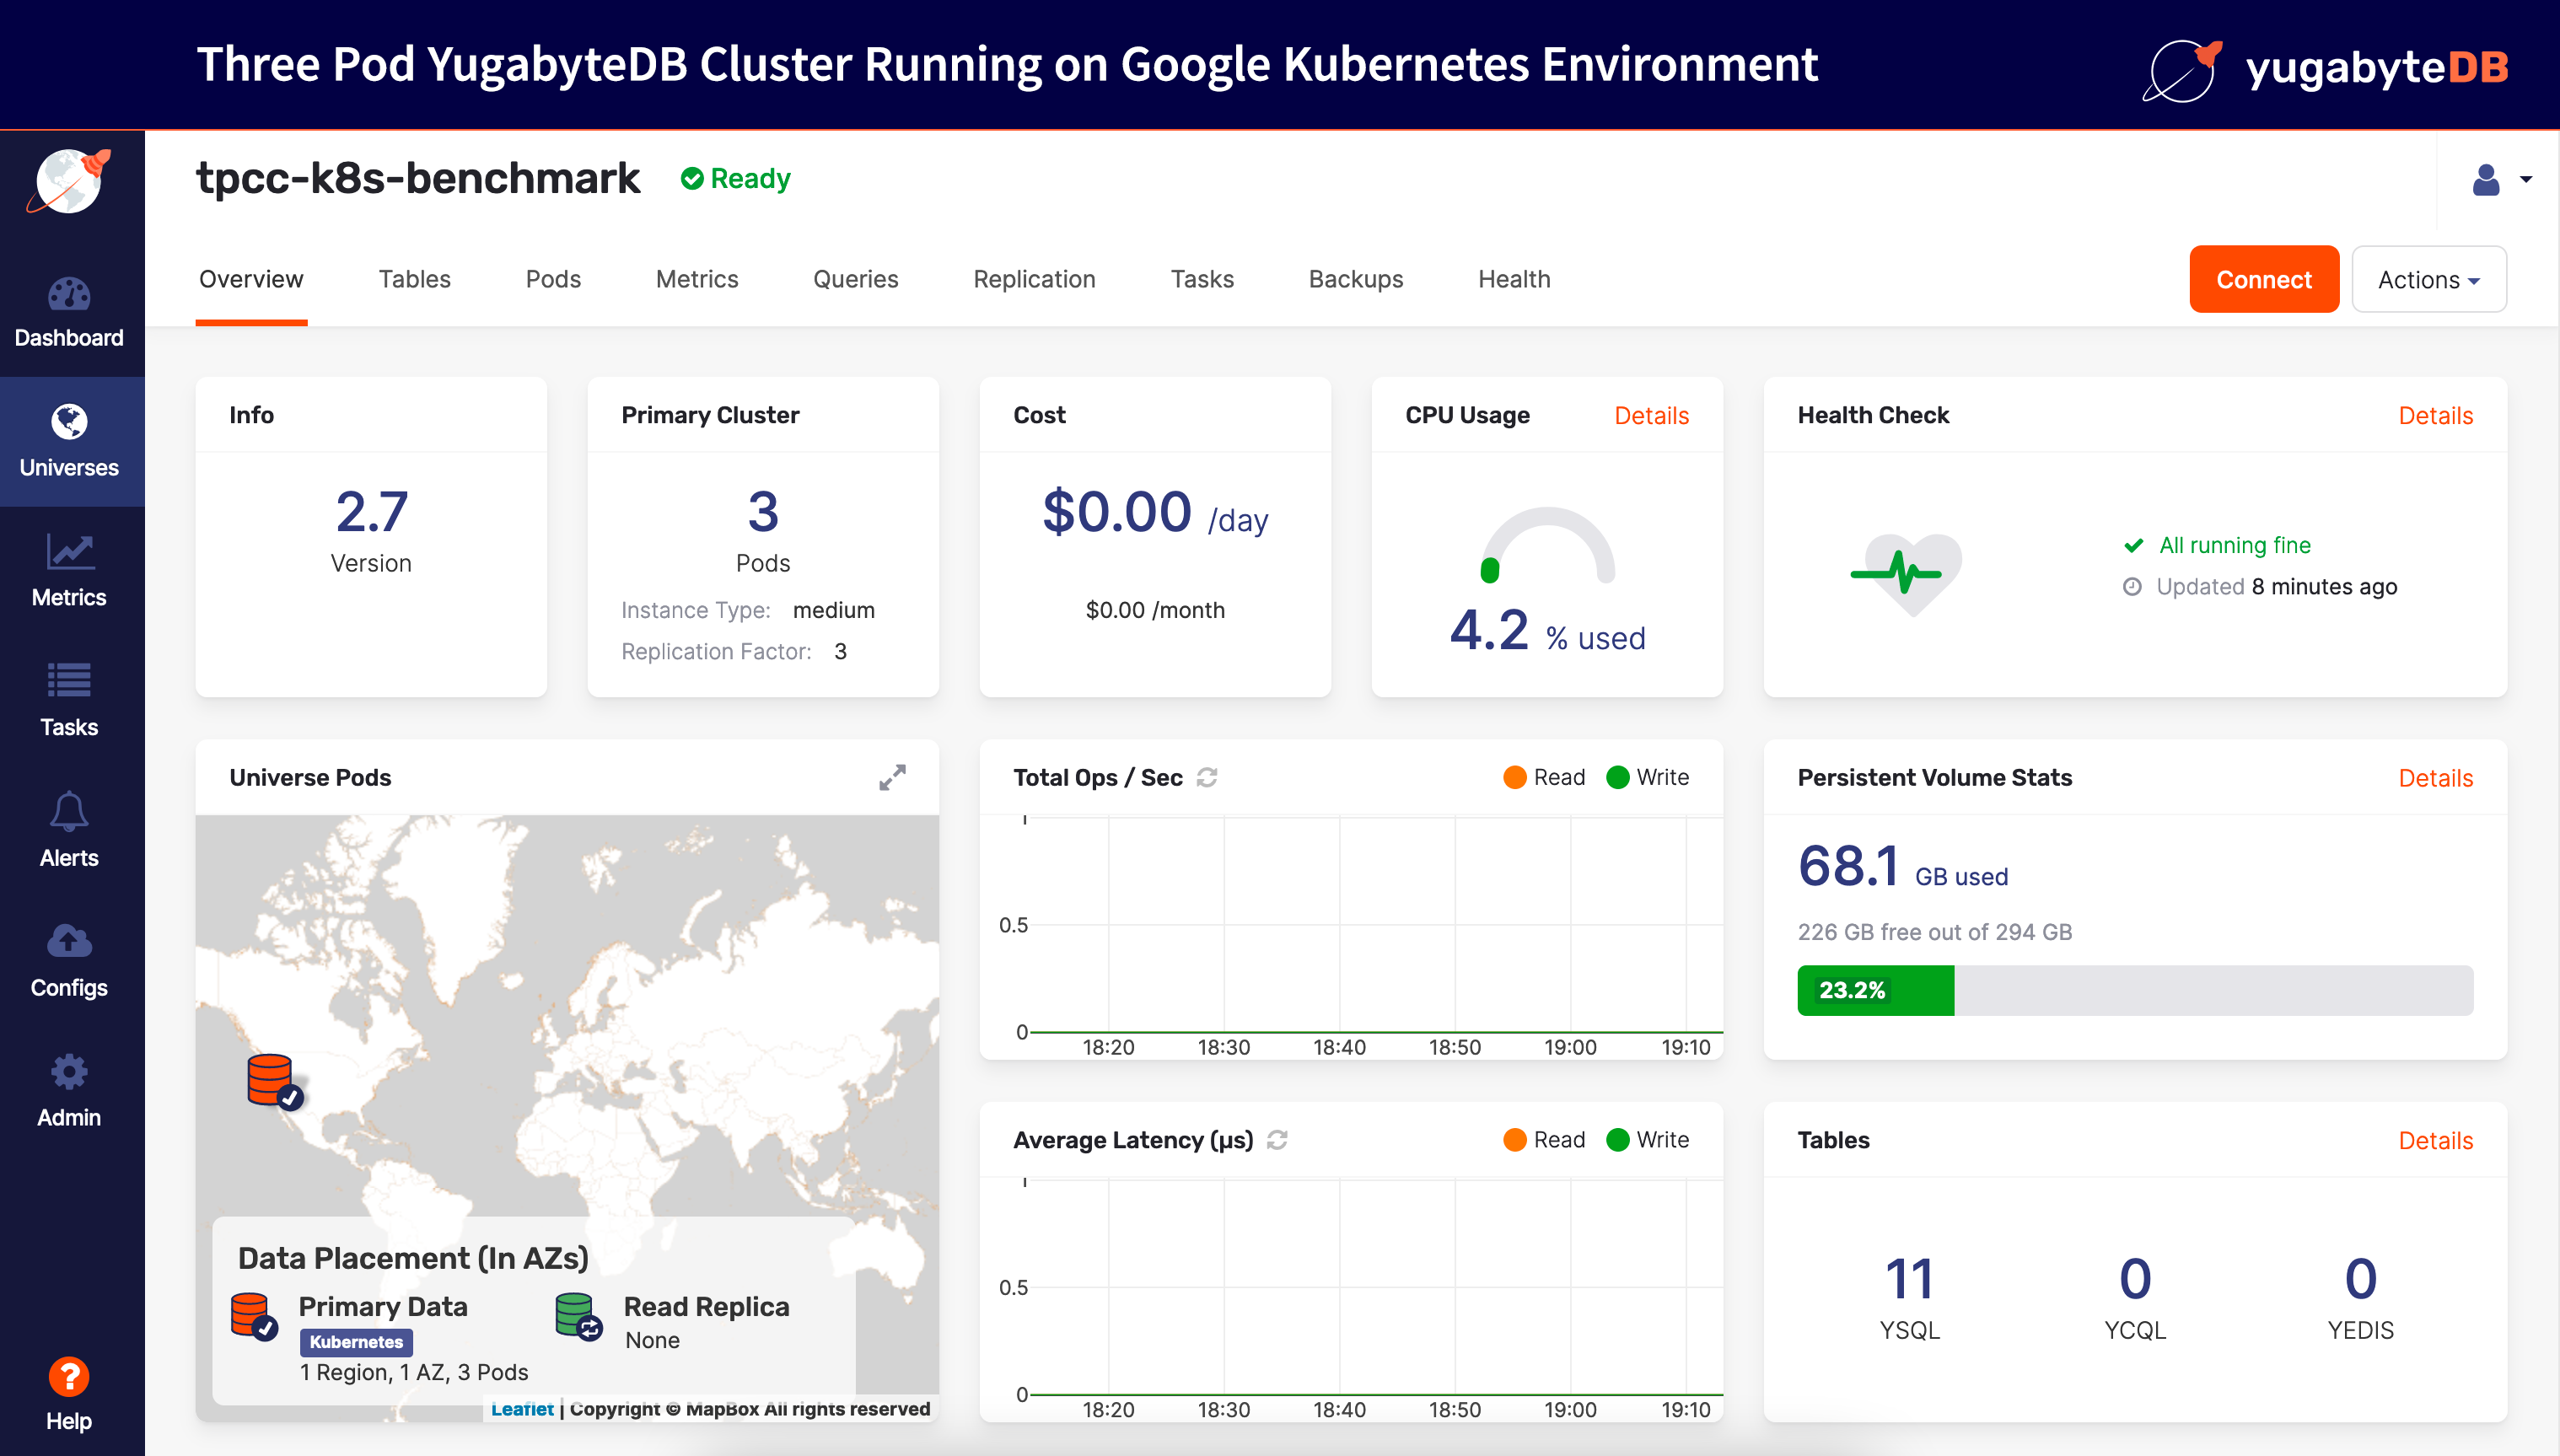
Task: Click the Health Check heartbeat icon
Action: click(1906, 575)
